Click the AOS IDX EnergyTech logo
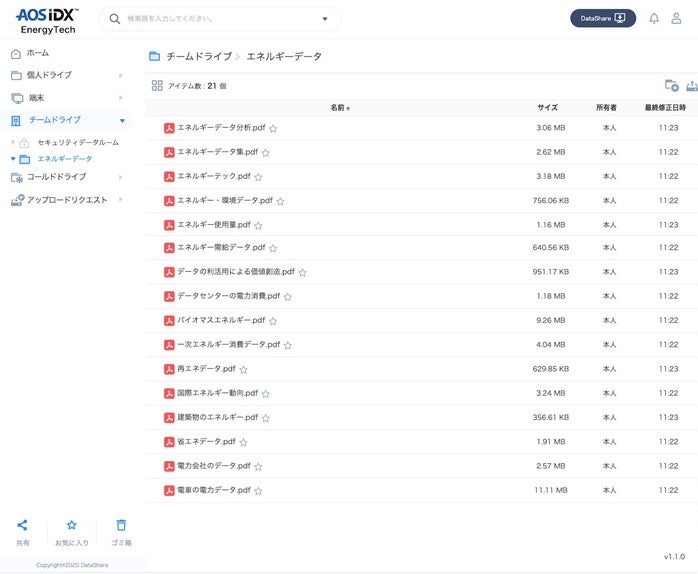This screenshot has width=698, height=574. coord(47,21)
